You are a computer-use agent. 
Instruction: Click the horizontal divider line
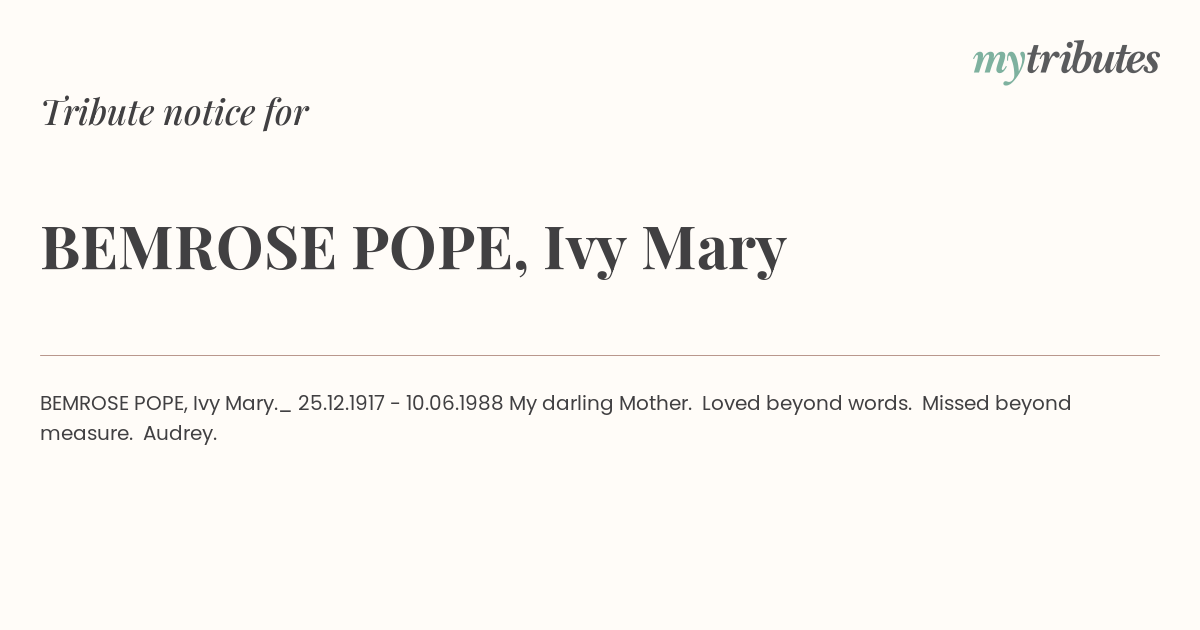click(600, 355)
